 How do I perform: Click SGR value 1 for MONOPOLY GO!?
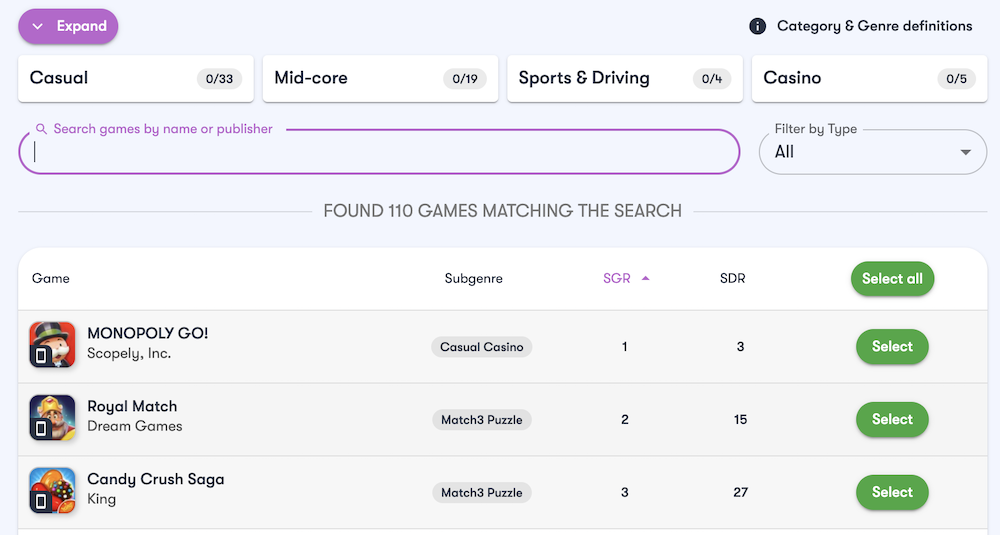coord(624,347)
